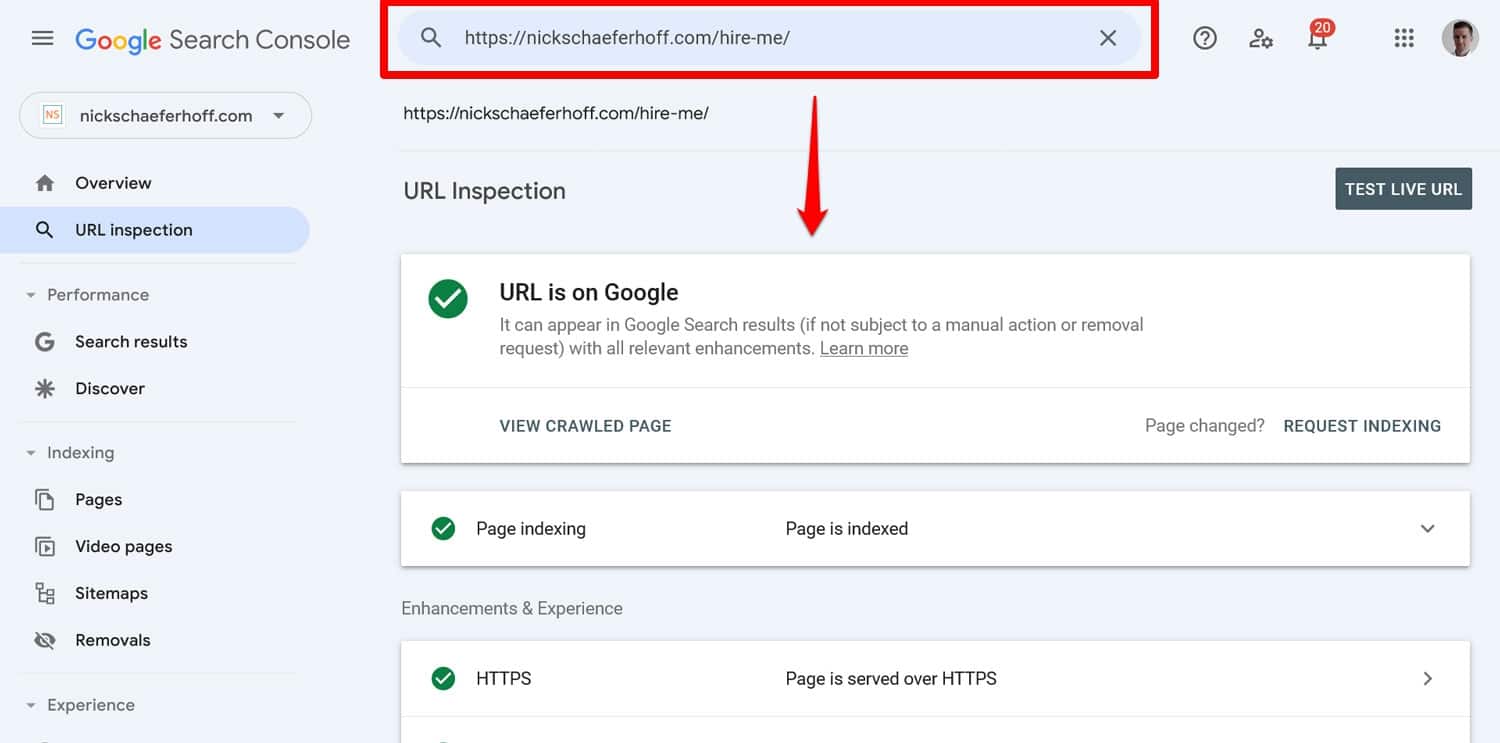Click the TEST LIVE URL button
1500x743 pixels.
pyautogui.click(x=1403, y=189)
